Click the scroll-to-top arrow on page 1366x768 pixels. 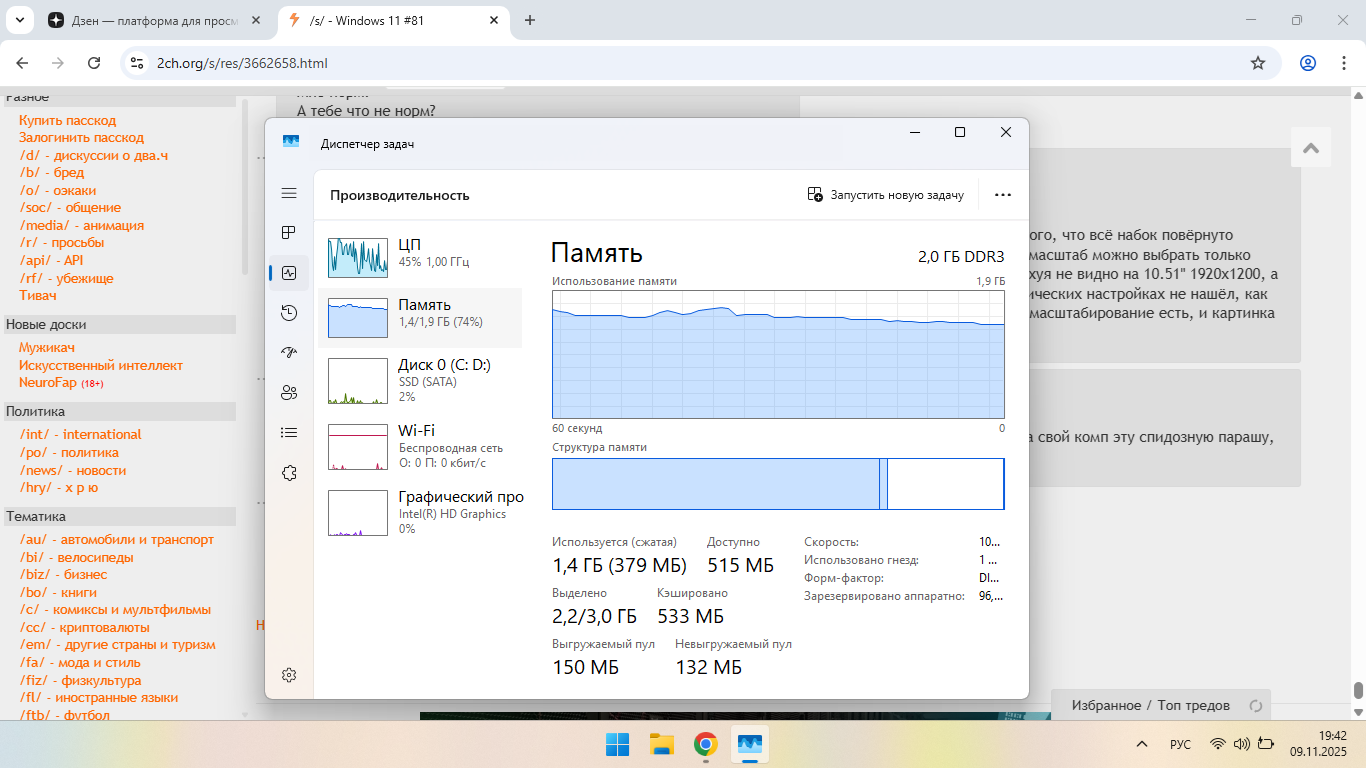pos(1311,148)
